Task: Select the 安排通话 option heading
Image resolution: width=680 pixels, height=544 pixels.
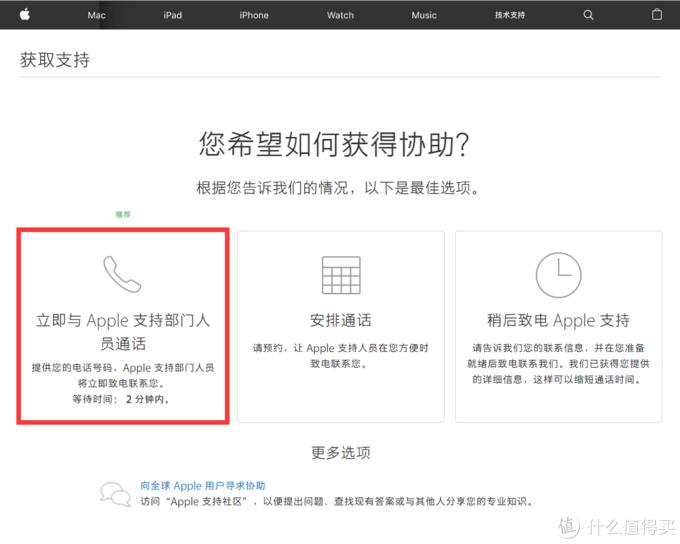Action: 341,320
